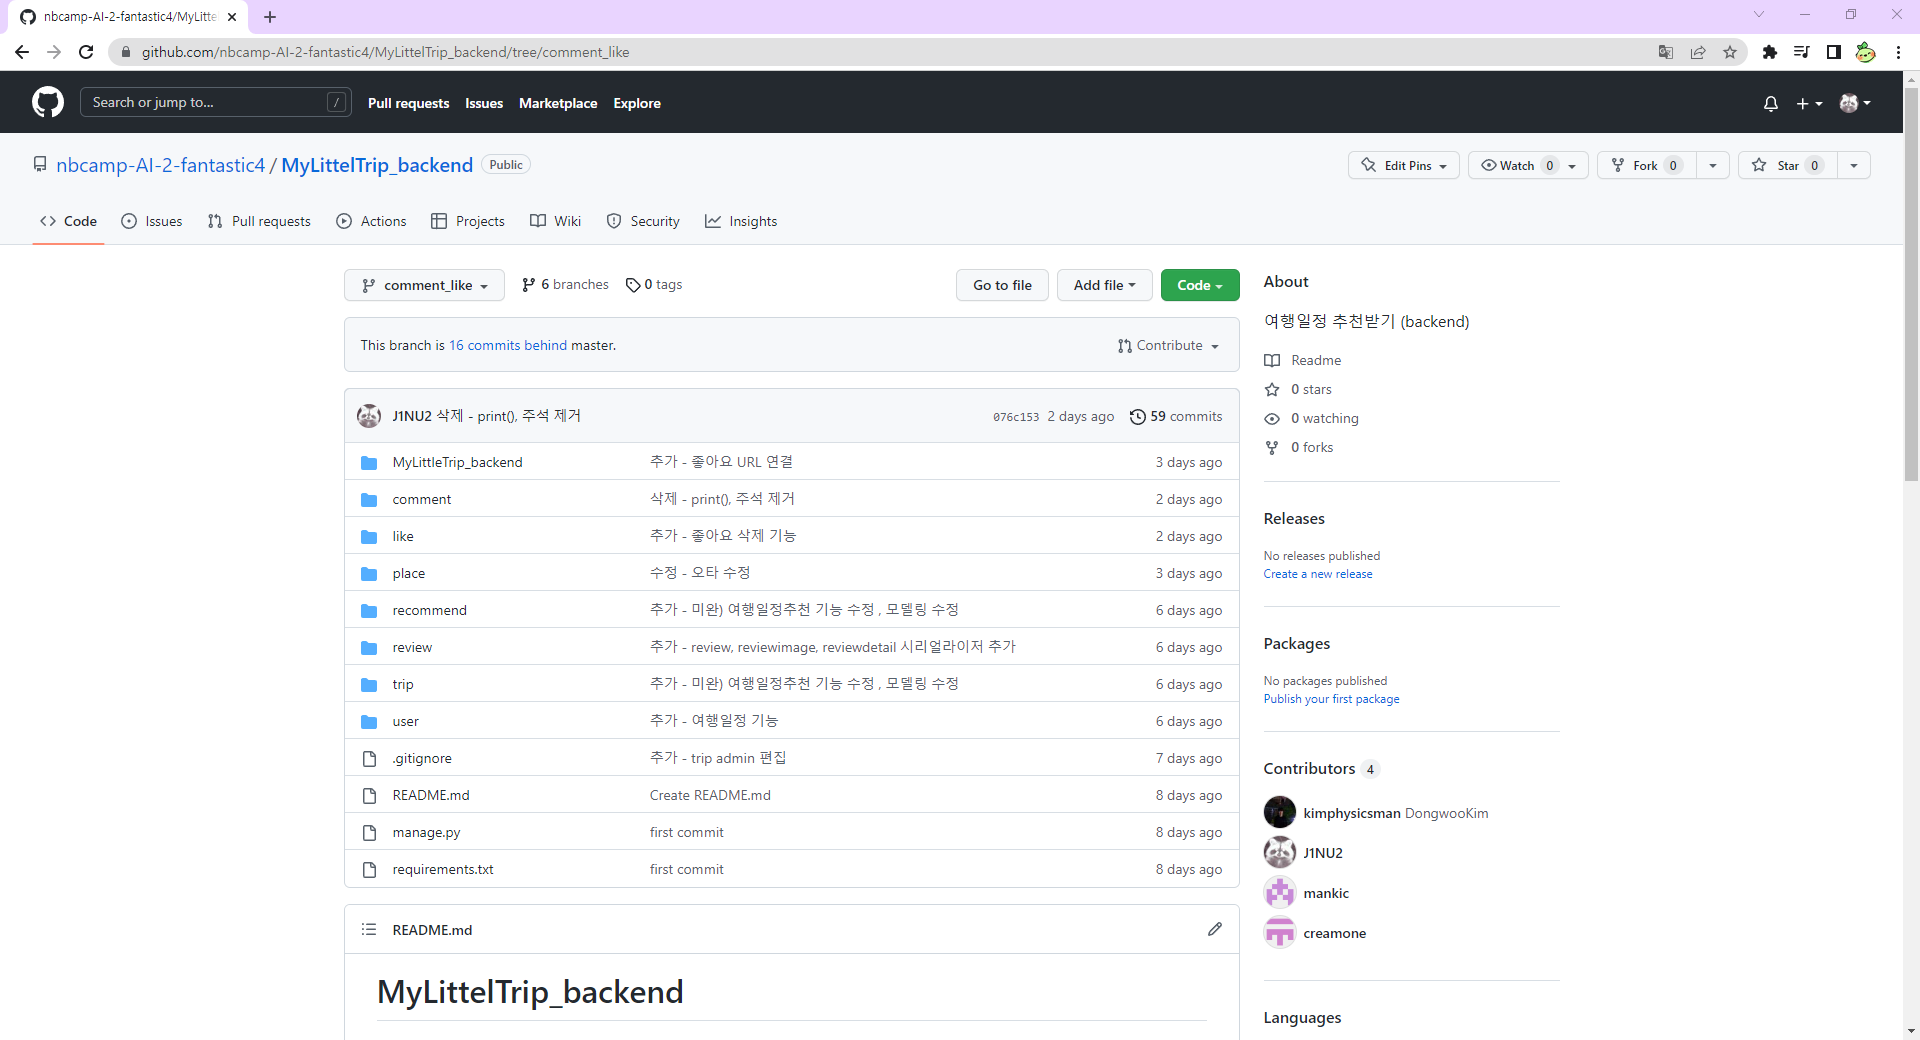Open the 6 branches link
The image size is (1920, 1040).
pyautogui.click(x=565, y=285)
